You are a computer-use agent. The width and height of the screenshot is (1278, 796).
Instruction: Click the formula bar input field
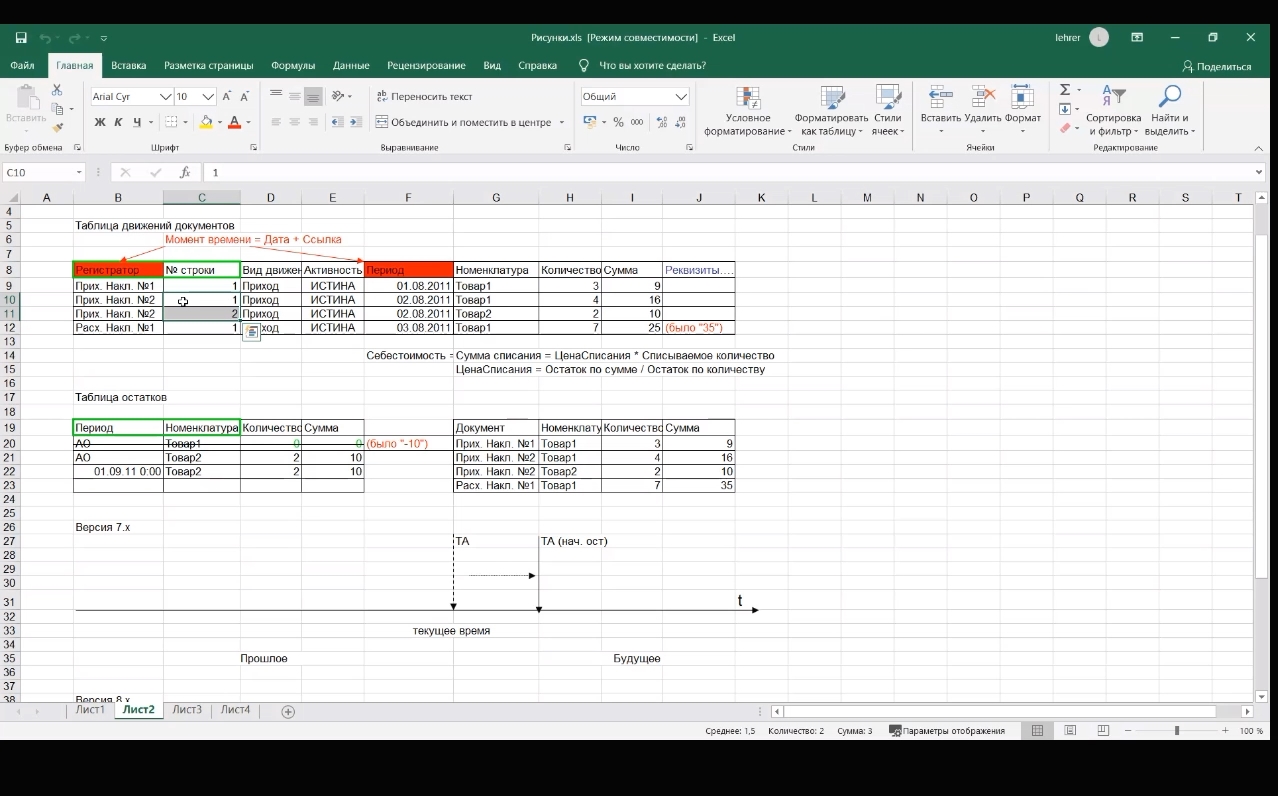click(700, 172)
